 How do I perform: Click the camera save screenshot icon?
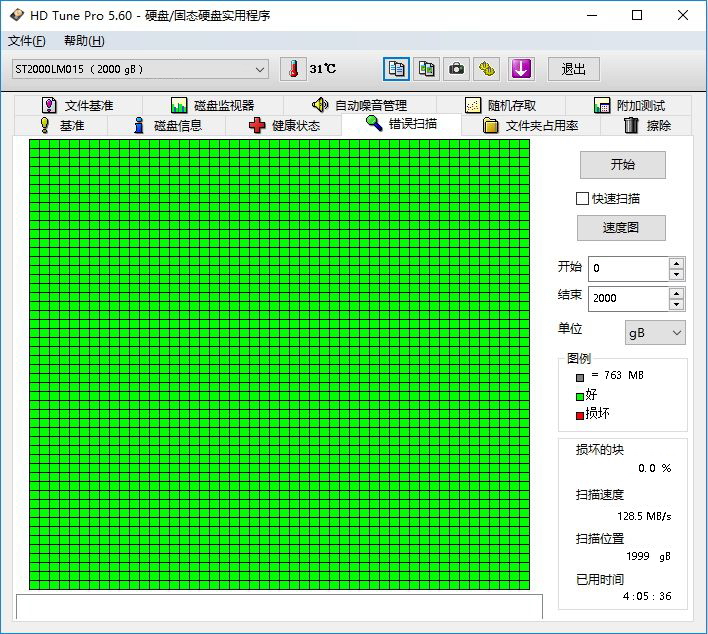(457, 69)
